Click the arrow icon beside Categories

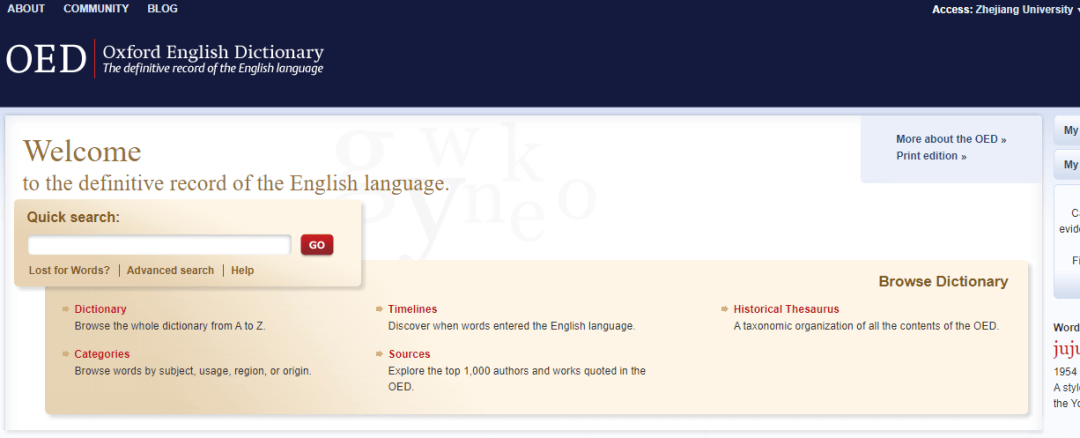click(66, 354)
